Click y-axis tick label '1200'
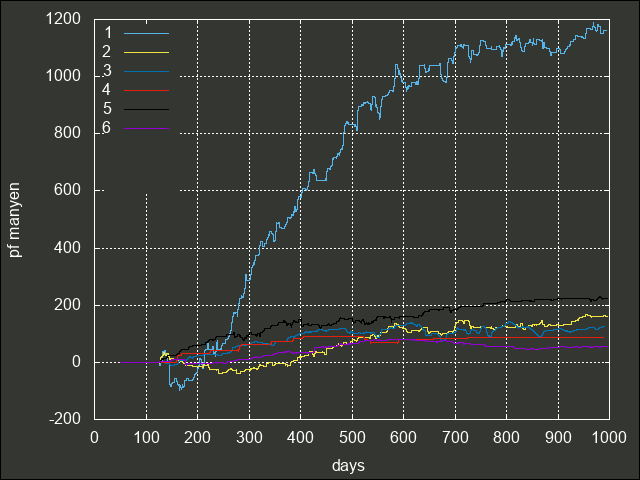The width and height of the screenshot is (640, 480). click(63, 19)
